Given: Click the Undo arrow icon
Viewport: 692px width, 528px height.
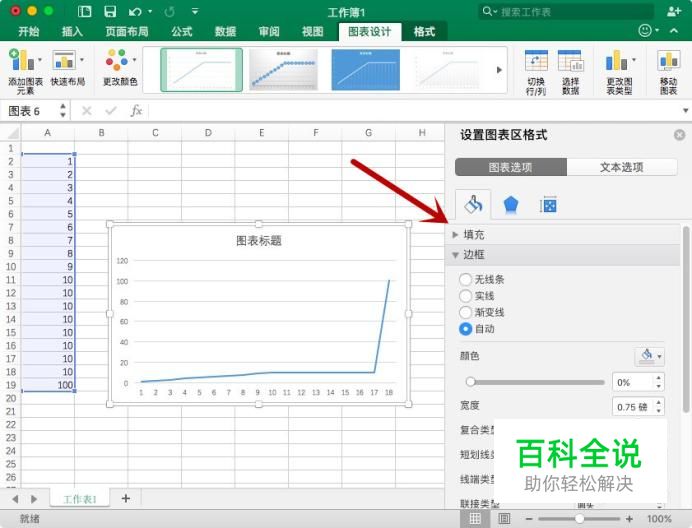Looking at the screenshot, I should tap(135, 11).
